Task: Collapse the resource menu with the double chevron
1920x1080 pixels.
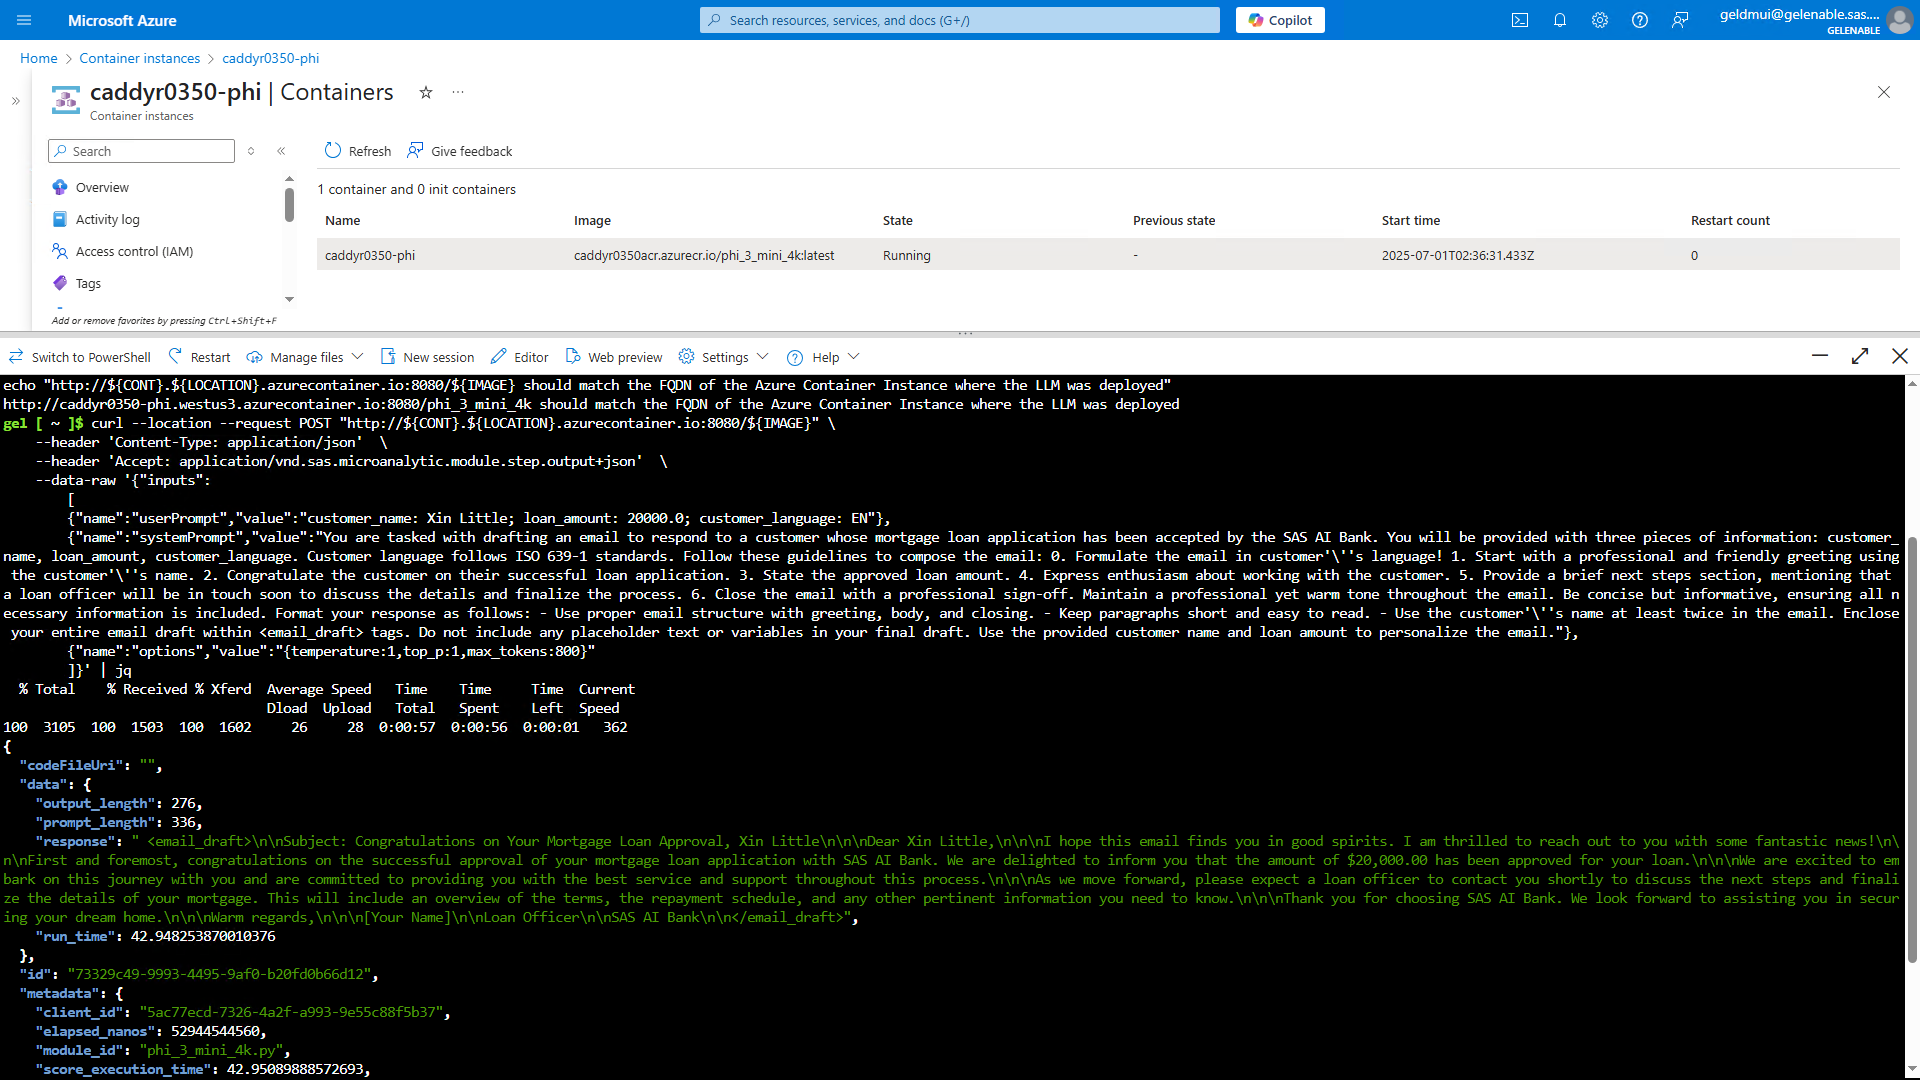Action: [282, 151]
